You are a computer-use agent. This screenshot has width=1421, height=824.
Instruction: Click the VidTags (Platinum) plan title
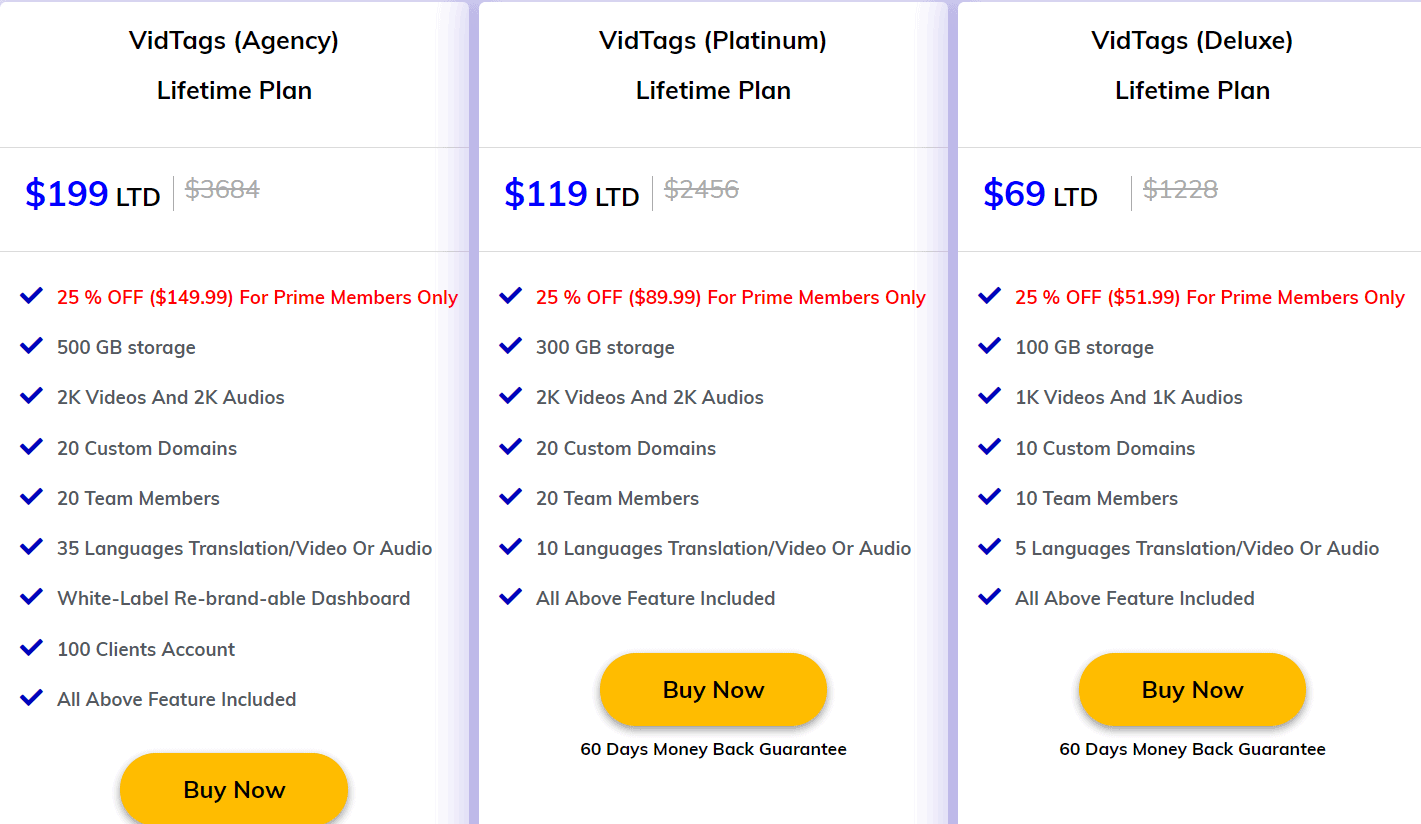pos(713,41)
